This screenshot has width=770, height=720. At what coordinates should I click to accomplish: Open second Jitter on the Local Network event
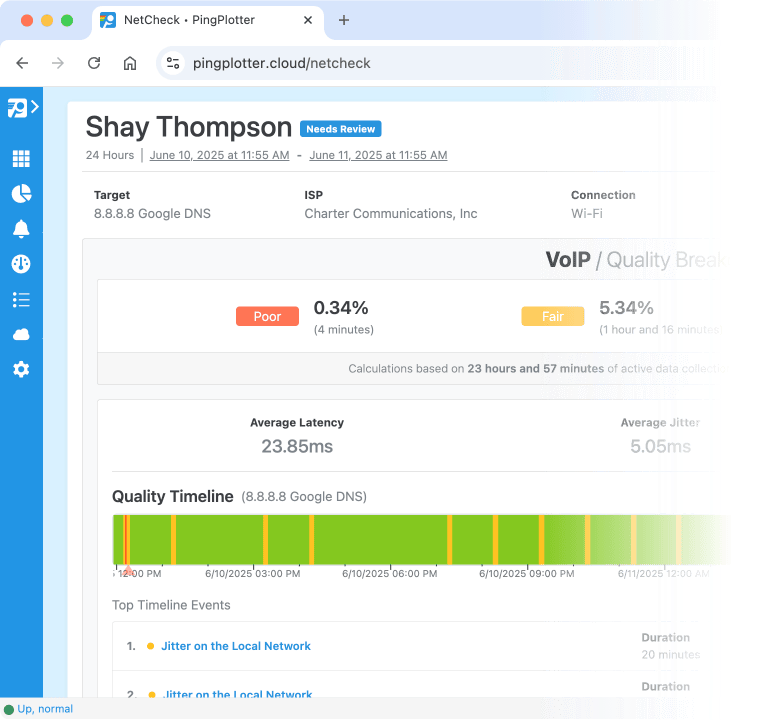[237, 694]
